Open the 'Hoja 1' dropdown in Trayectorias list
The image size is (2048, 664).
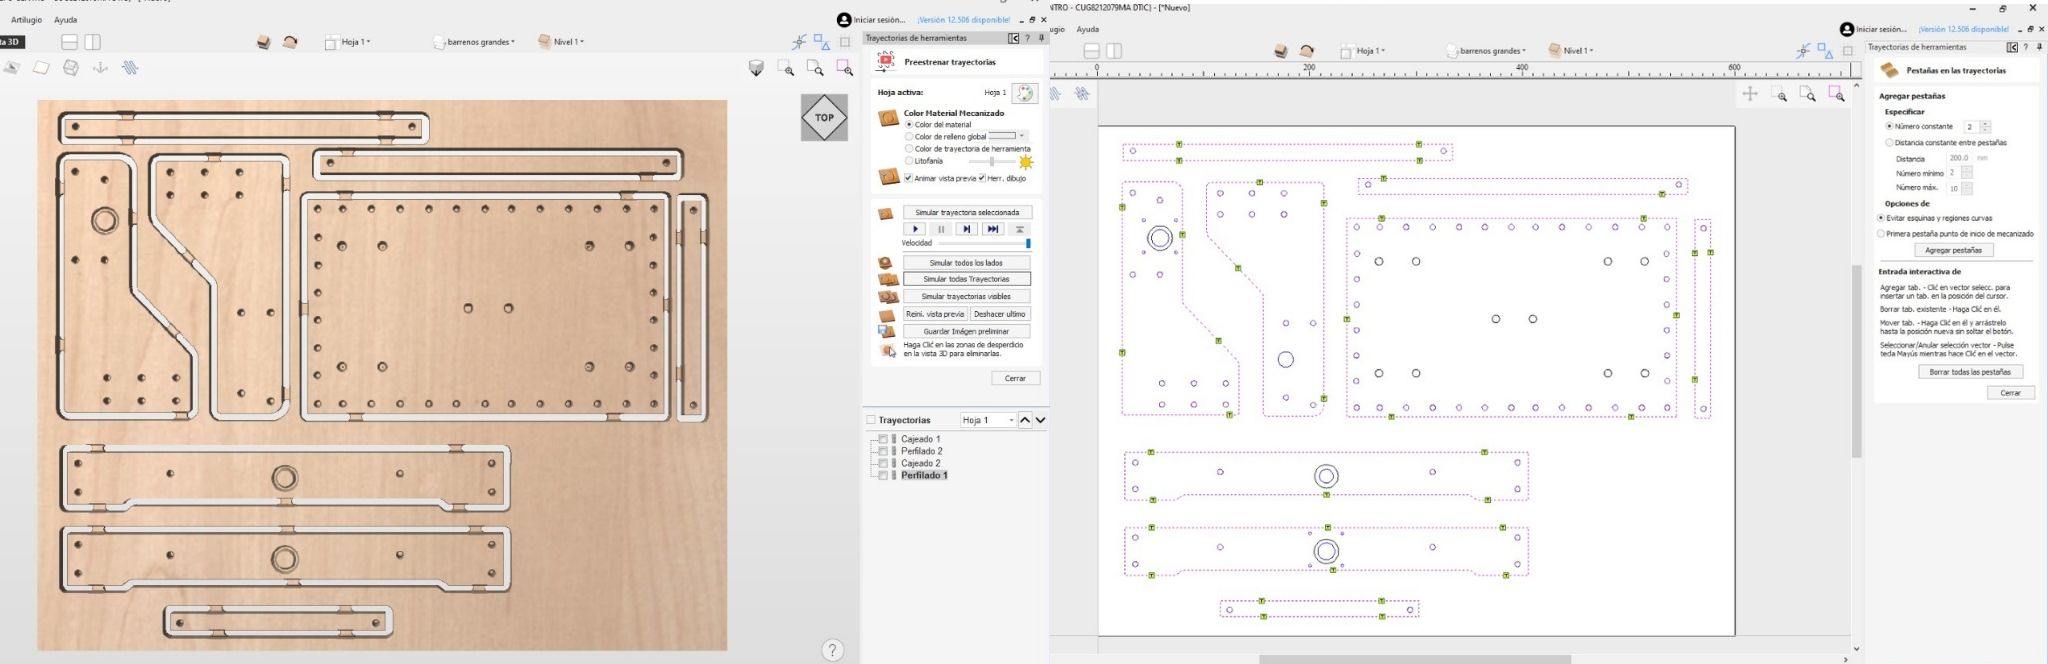coord(988,420)
